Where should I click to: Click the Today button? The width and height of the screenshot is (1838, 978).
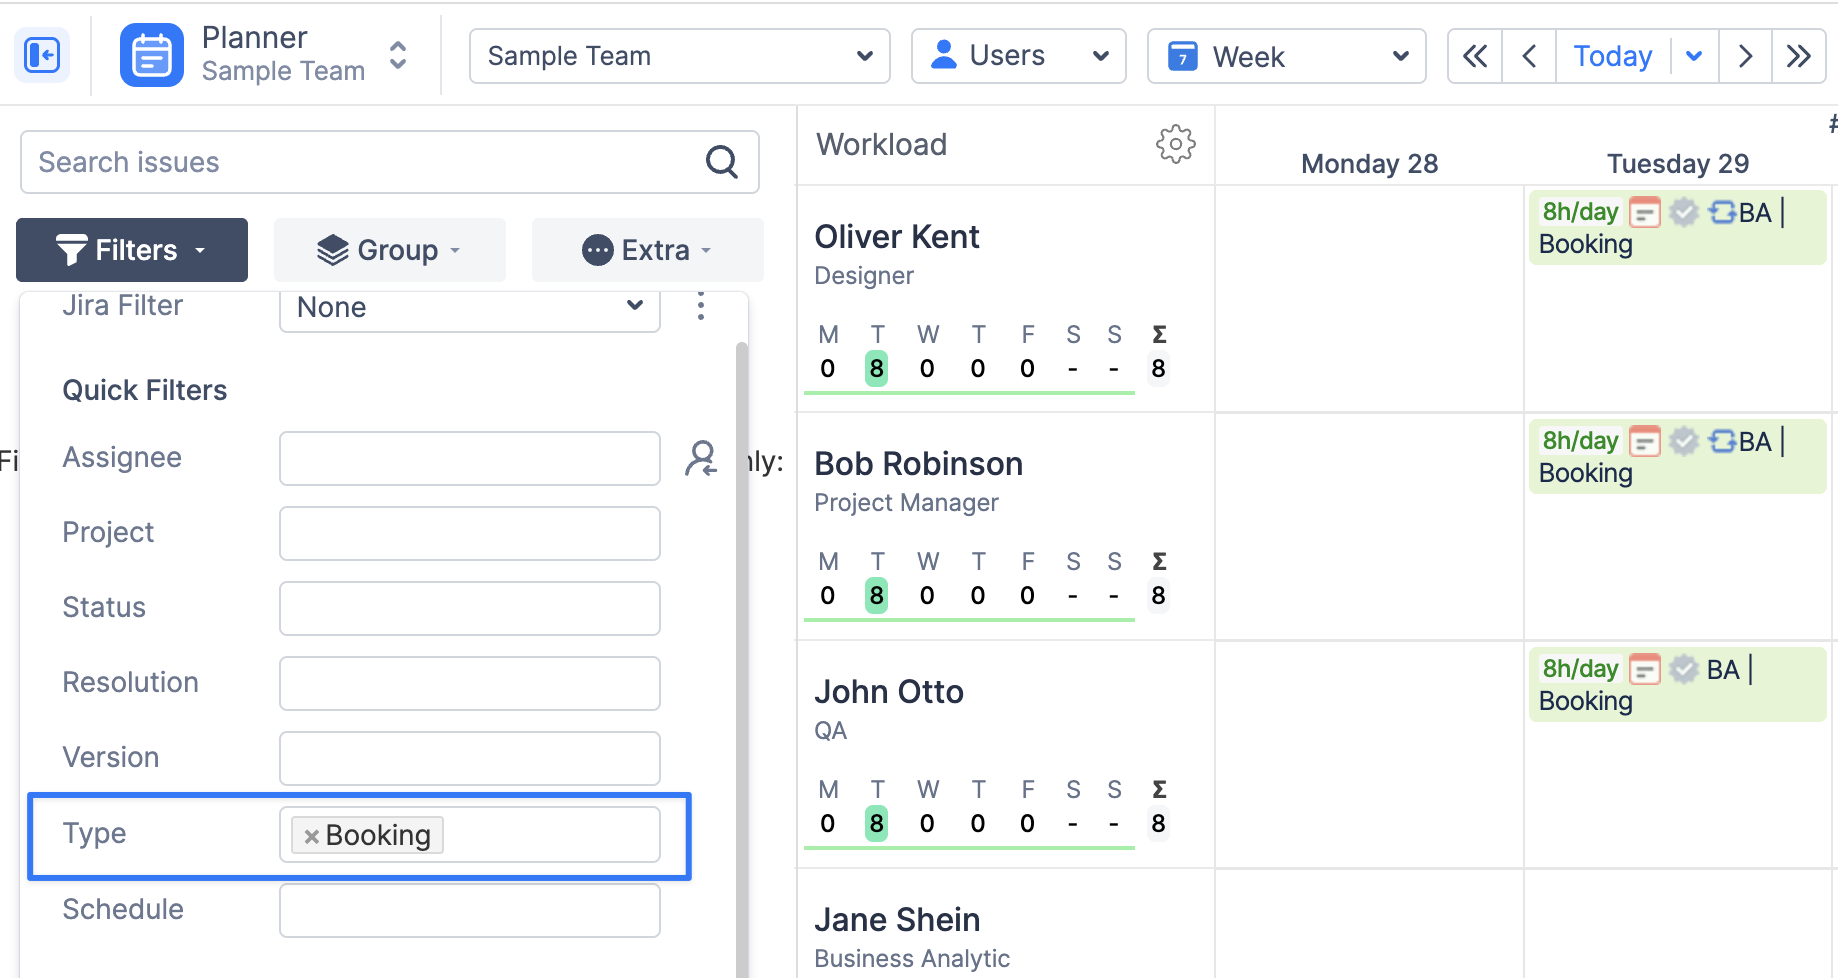(x=1612, y=56)
